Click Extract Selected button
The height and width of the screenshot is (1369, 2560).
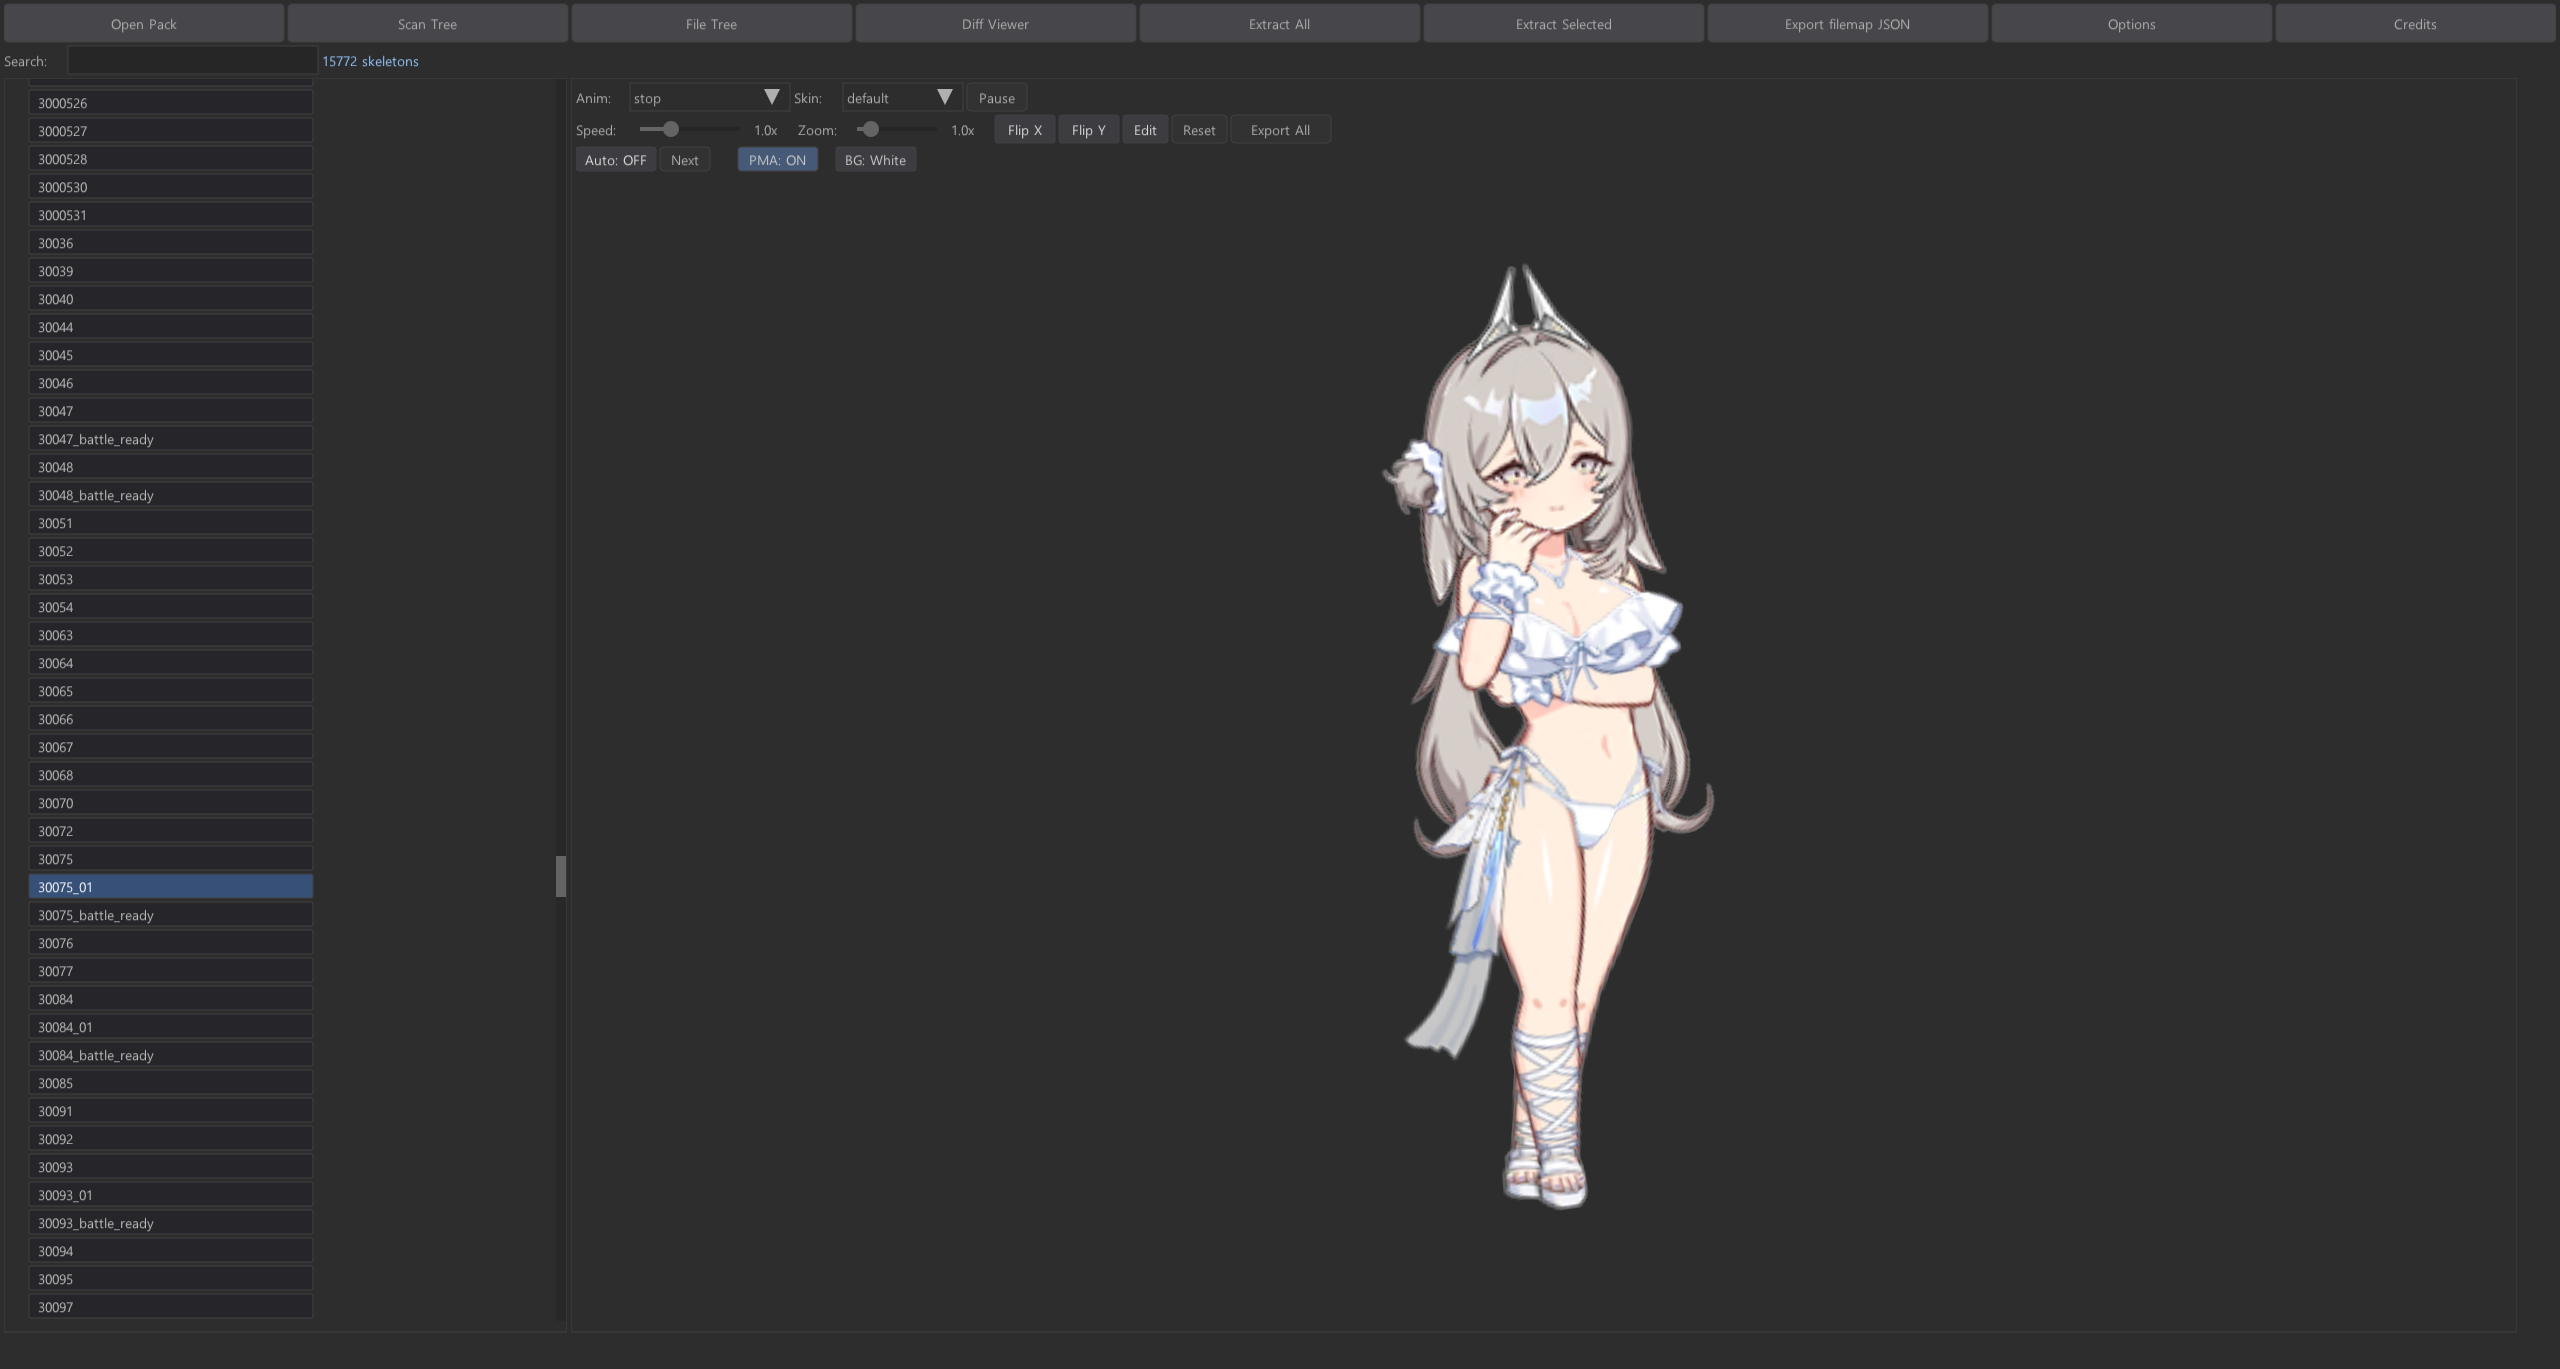pos(1563,24)
